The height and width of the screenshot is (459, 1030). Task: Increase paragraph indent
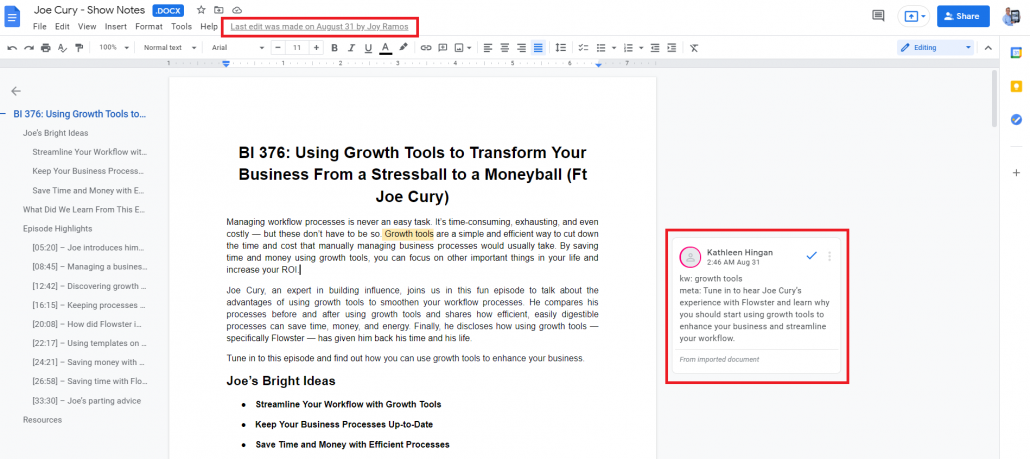(671, 48)
